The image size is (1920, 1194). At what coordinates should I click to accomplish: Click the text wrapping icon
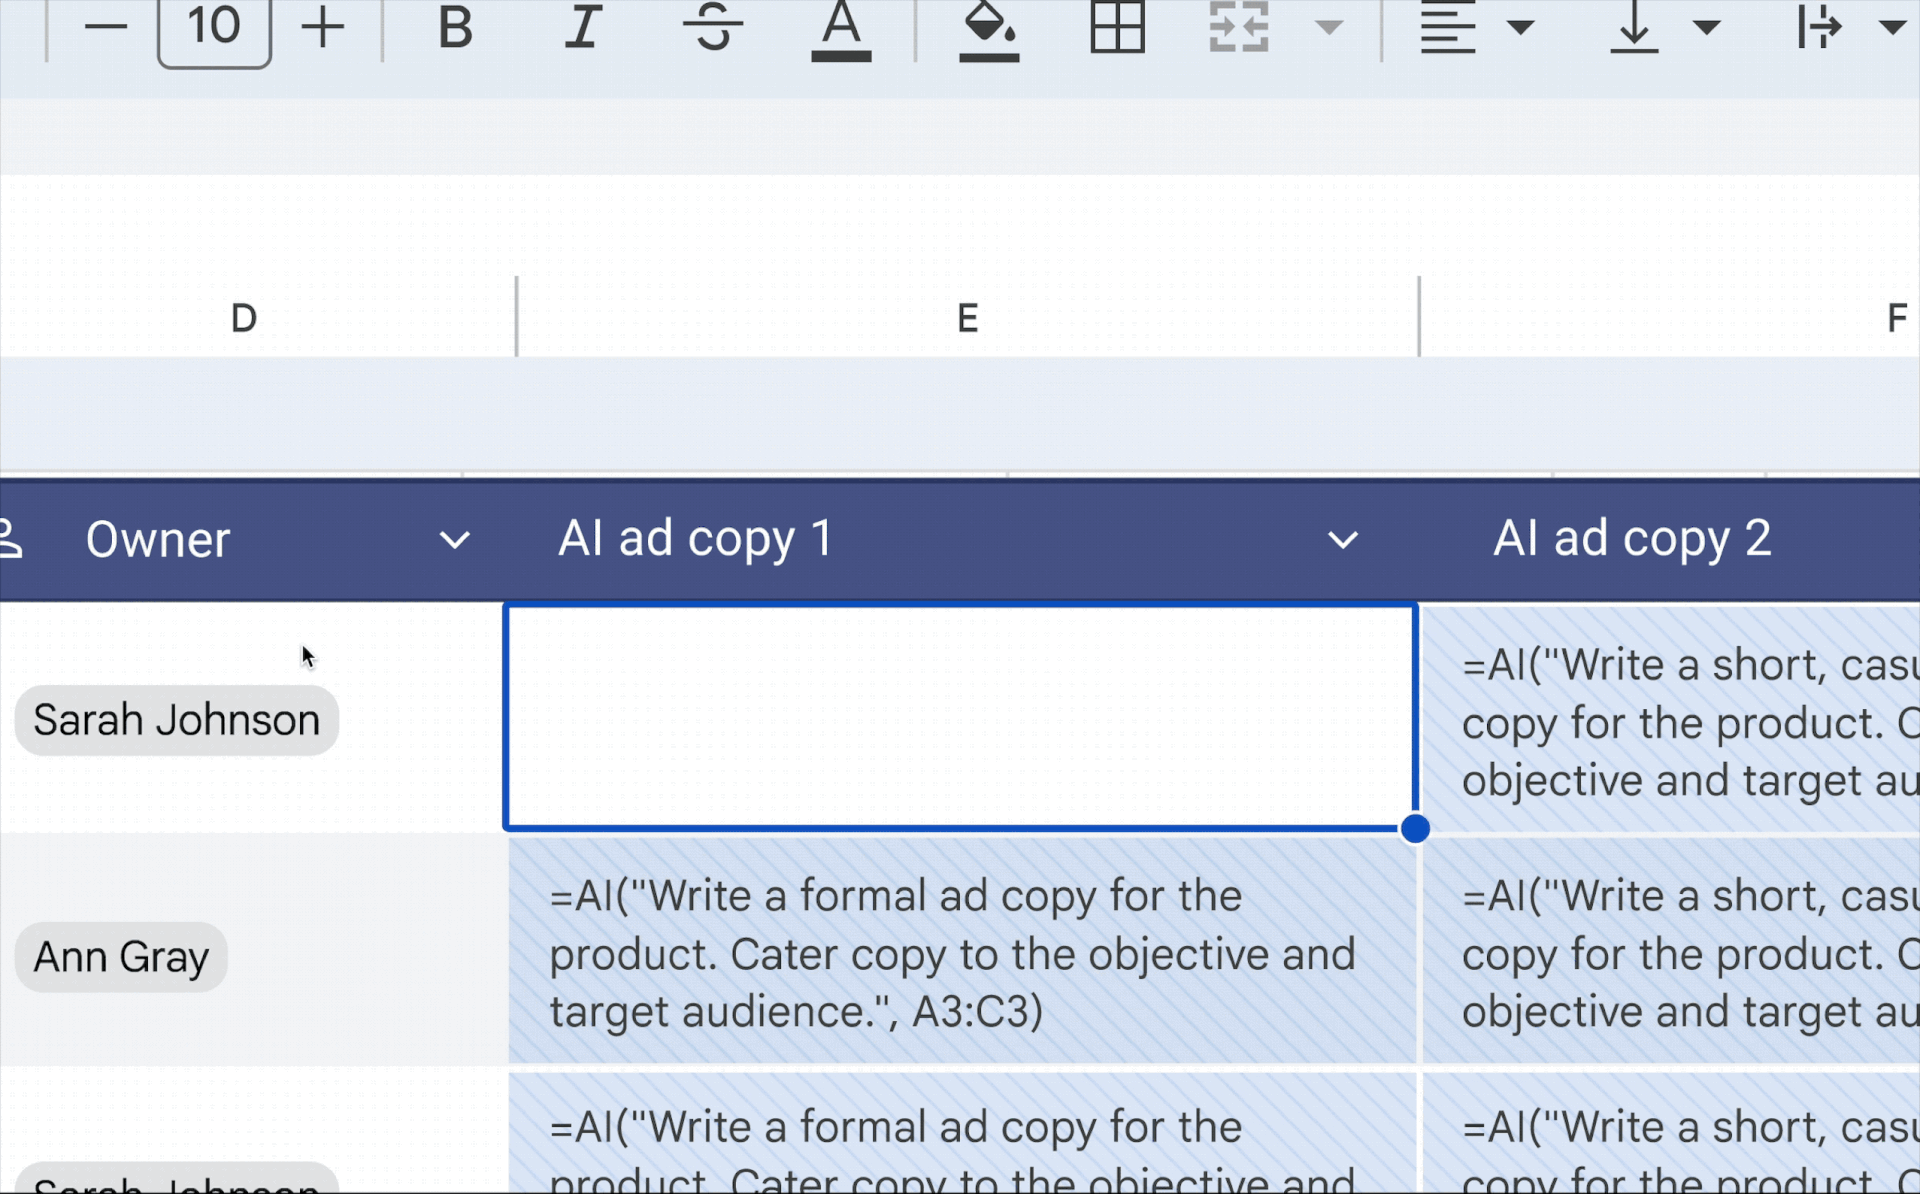pos(1820,27)
